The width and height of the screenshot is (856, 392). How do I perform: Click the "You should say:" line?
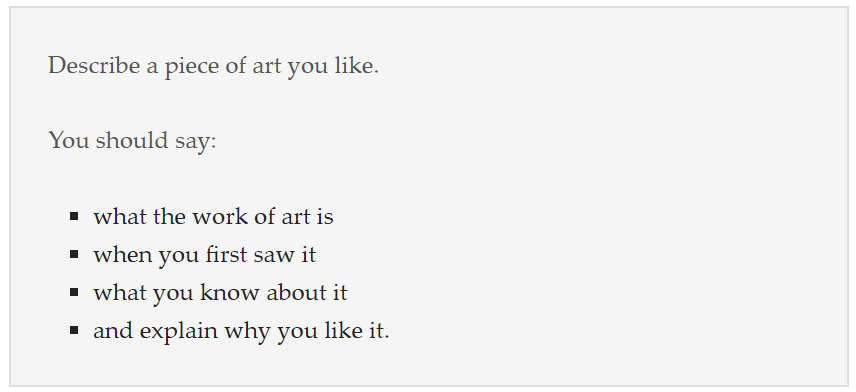pos(133,140)
